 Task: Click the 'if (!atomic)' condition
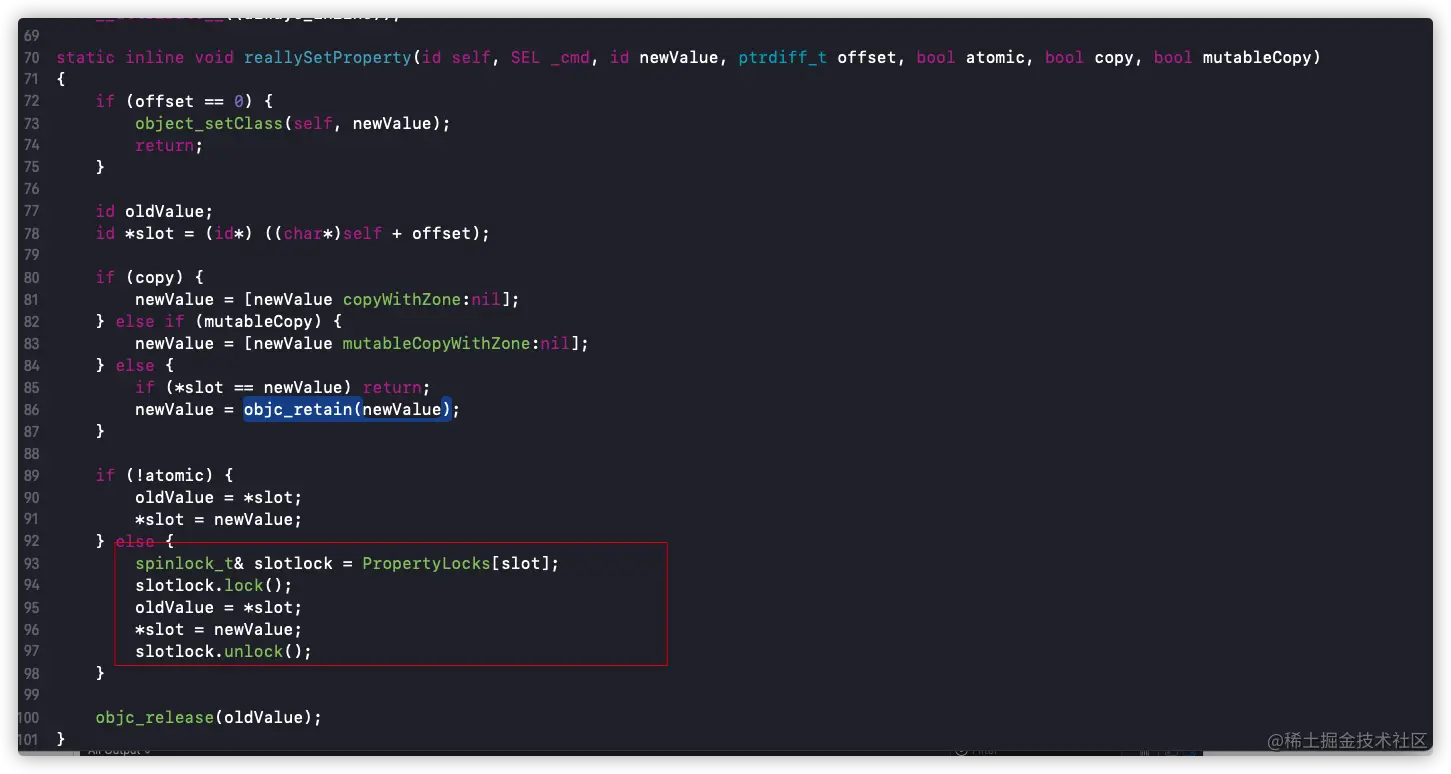click(x=155, y=475)
